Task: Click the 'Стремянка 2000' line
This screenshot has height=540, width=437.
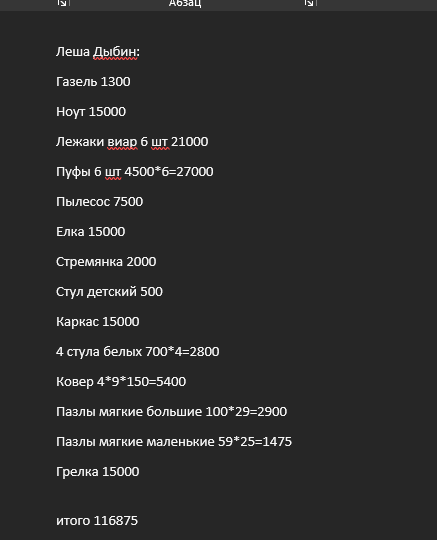Action: (x=106, y=262)
